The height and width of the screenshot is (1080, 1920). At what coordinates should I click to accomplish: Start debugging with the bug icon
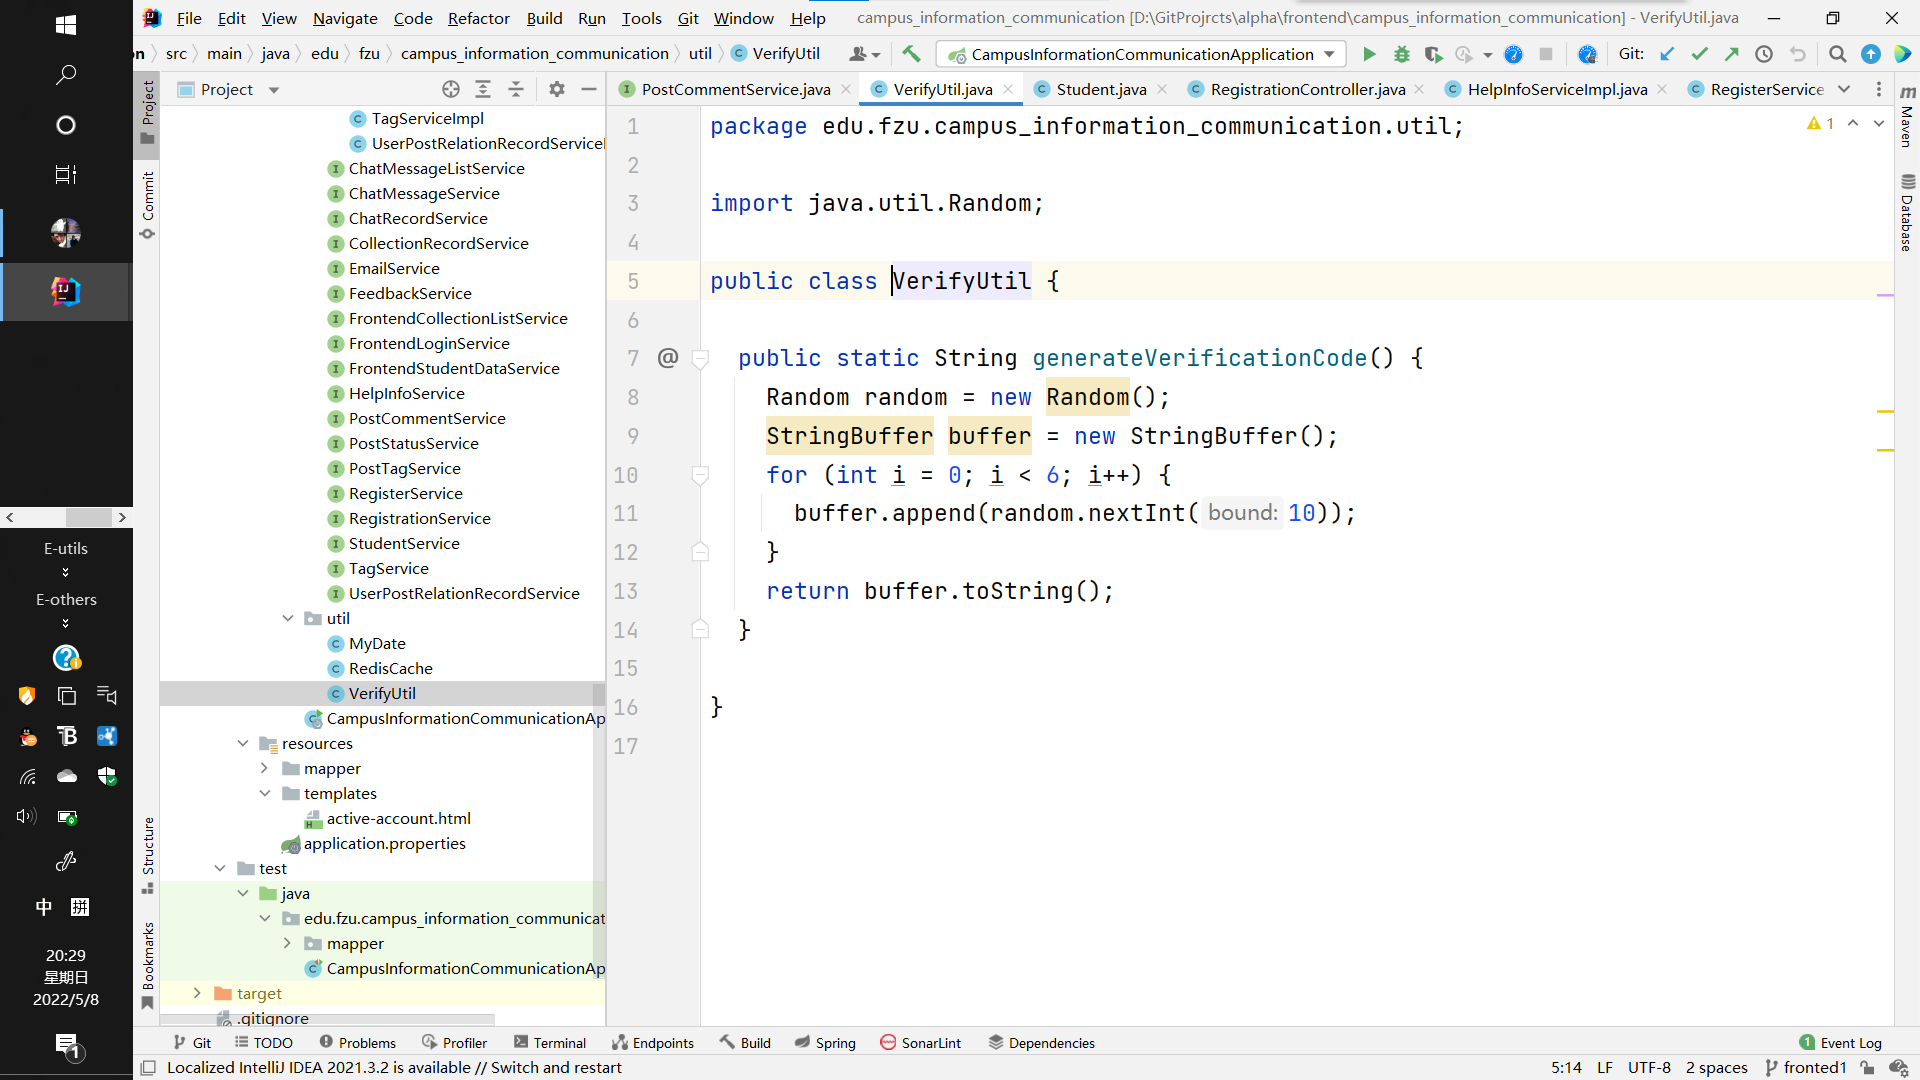tap(1401, 54)
